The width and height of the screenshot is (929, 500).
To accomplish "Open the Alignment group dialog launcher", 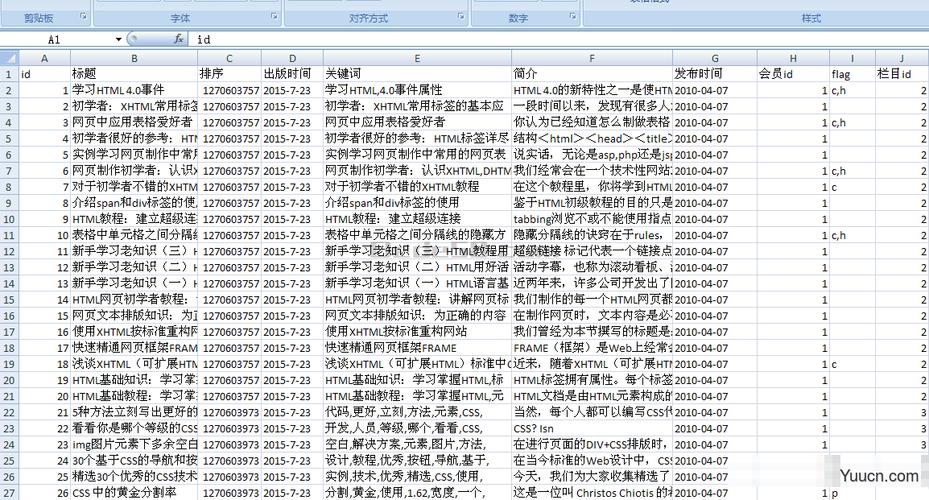I will [461, 17].
